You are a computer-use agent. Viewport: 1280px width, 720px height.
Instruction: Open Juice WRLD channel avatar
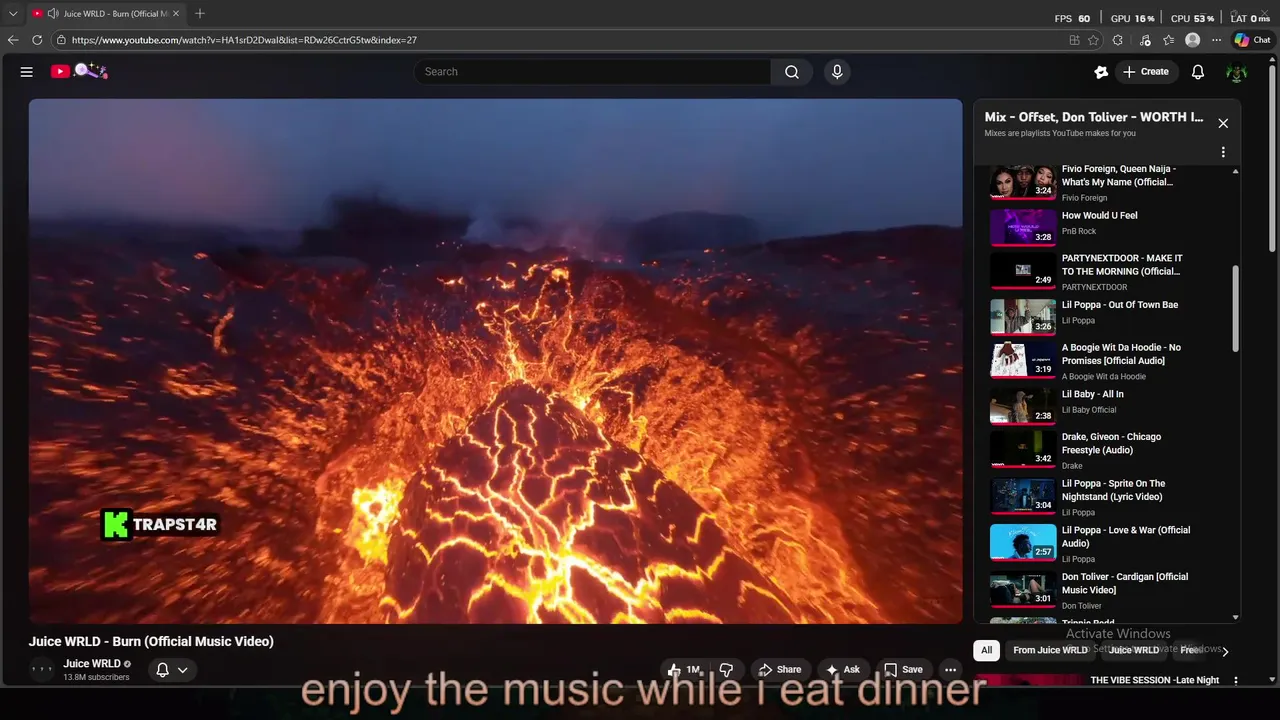pos(42,670)
